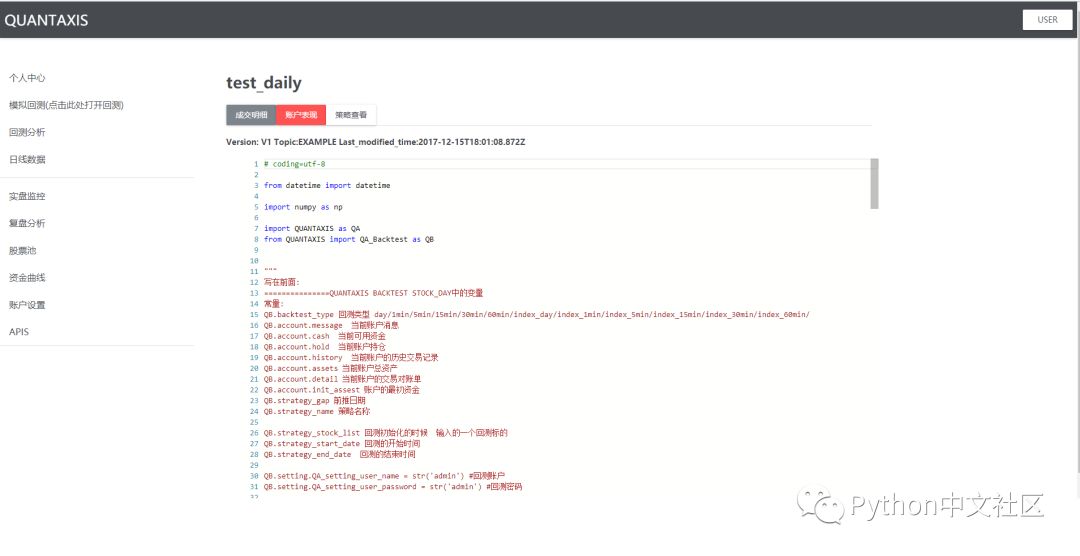1080x556 pixels.
Task: Click the Version V1 Topic:EXAMPLE info line
Action: pos(375,142)
